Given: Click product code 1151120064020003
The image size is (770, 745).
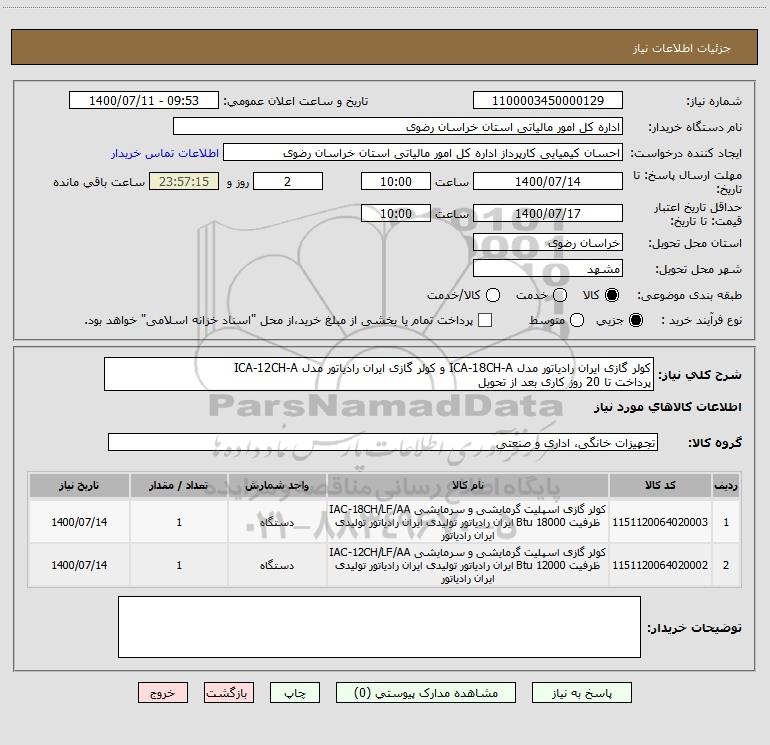Looking at the screenshot, I should [x=660, y=522].
